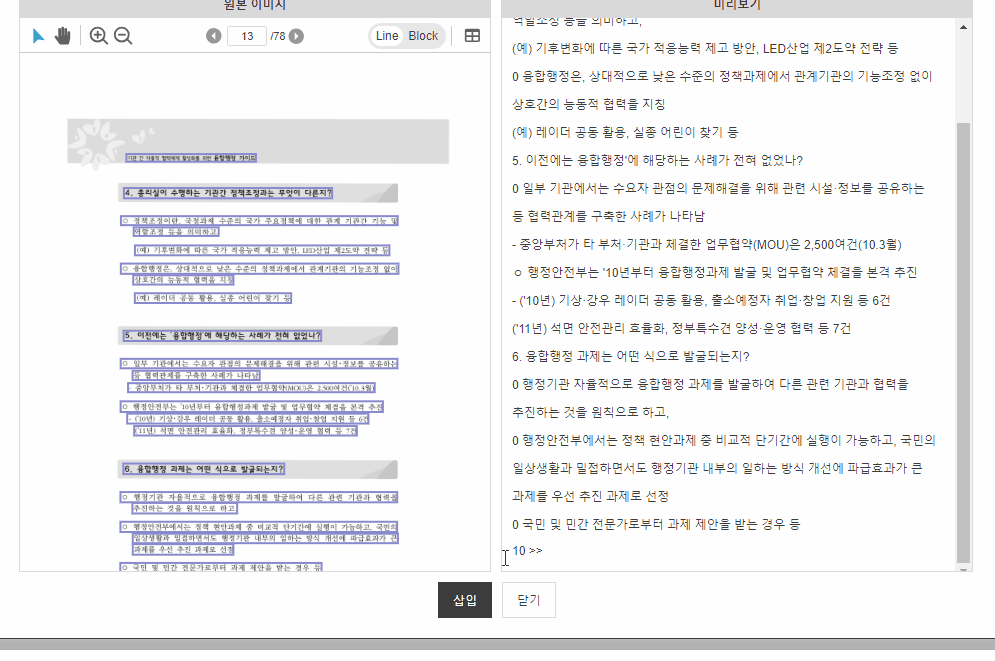The image size is (995, 661).
Task: Switch recognition mode to Block
Action: pyautogui.click(x=423, y=36)
